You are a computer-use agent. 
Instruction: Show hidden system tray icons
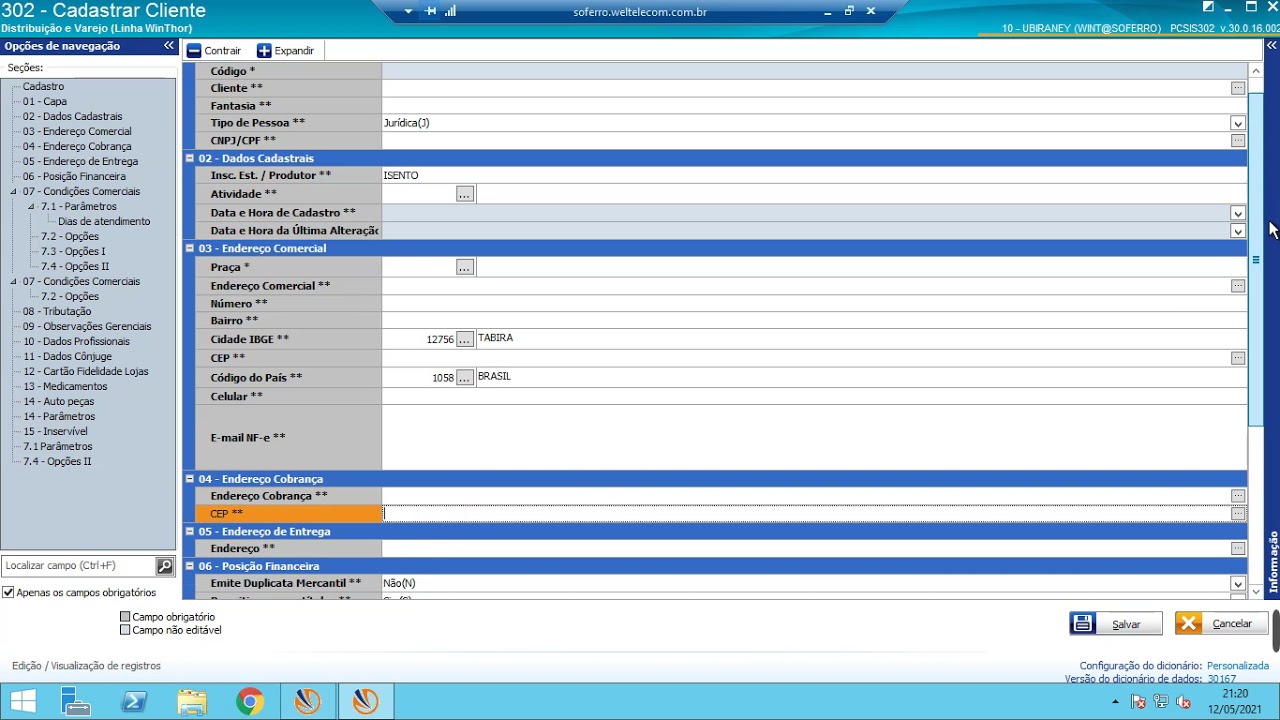[x=1117, y=702]
